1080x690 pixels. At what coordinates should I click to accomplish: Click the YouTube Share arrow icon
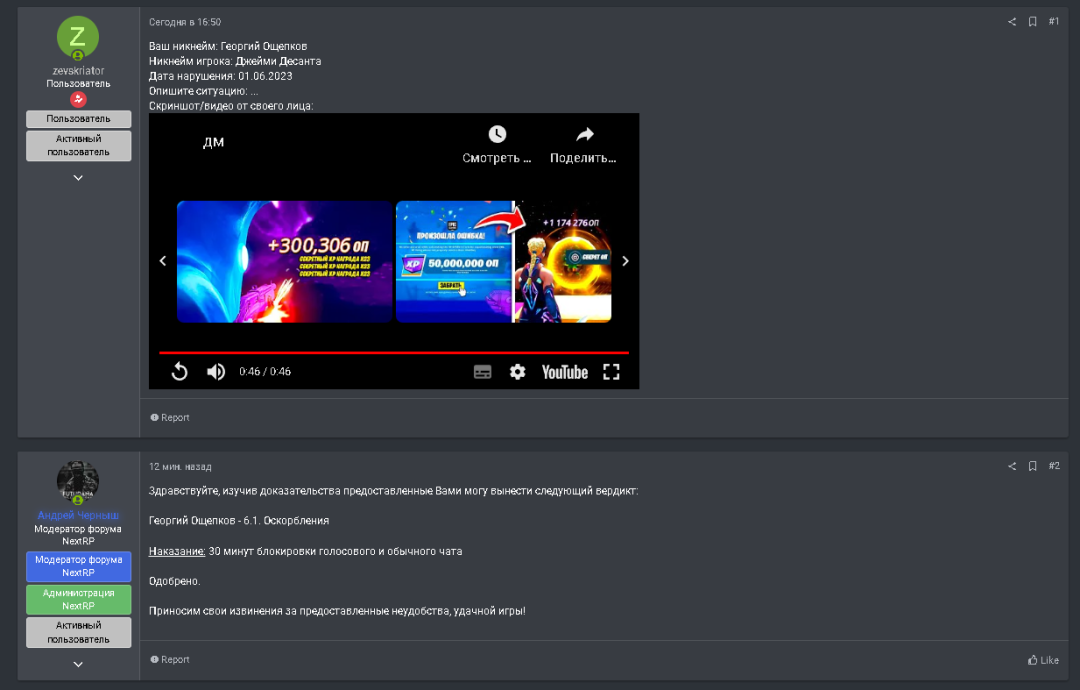pos(585,134)
